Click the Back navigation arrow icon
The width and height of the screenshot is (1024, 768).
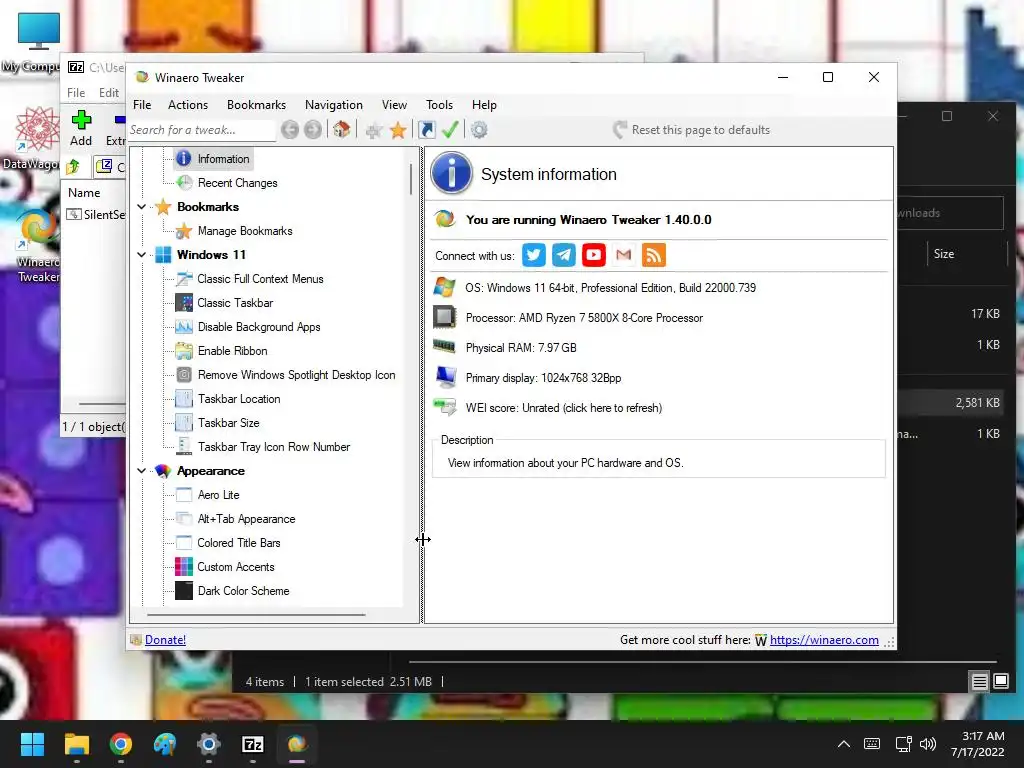click(290, 130)
